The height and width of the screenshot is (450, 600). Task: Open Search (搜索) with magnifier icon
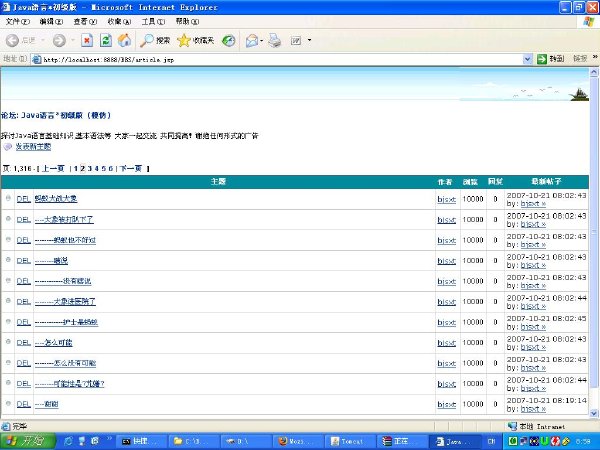(x=155, y=40)
